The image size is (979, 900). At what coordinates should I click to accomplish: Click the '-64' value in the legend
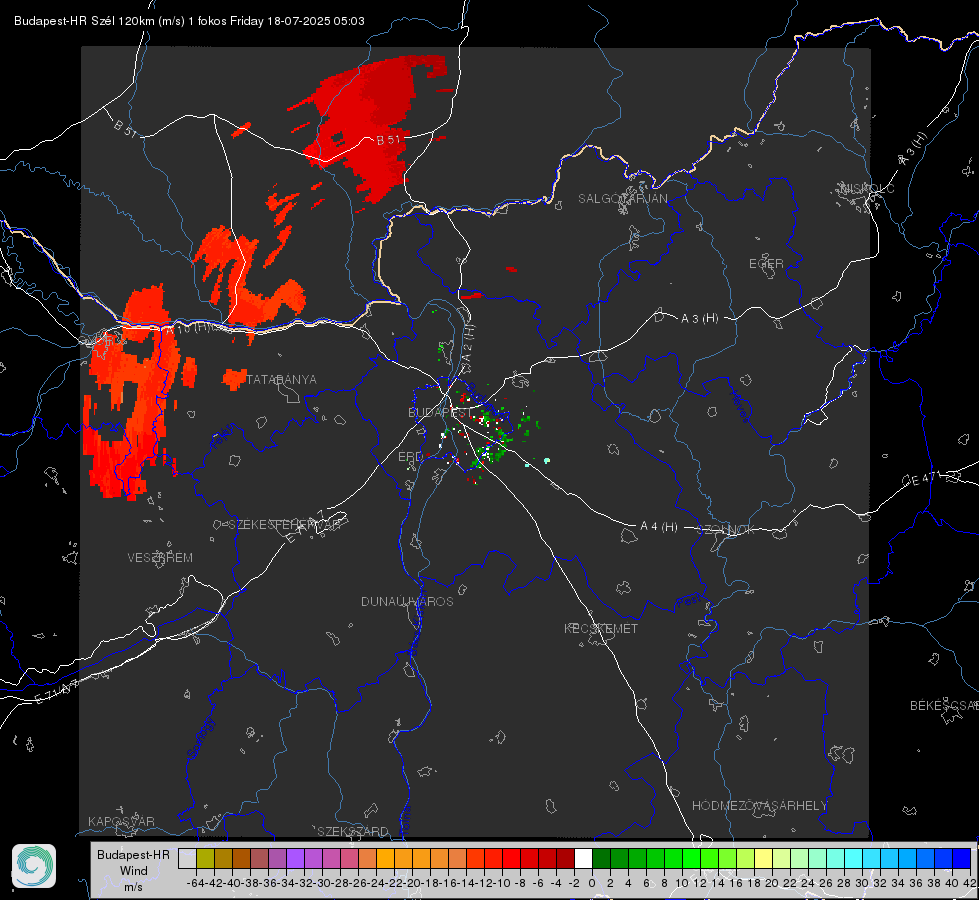[x=196, y=883]
